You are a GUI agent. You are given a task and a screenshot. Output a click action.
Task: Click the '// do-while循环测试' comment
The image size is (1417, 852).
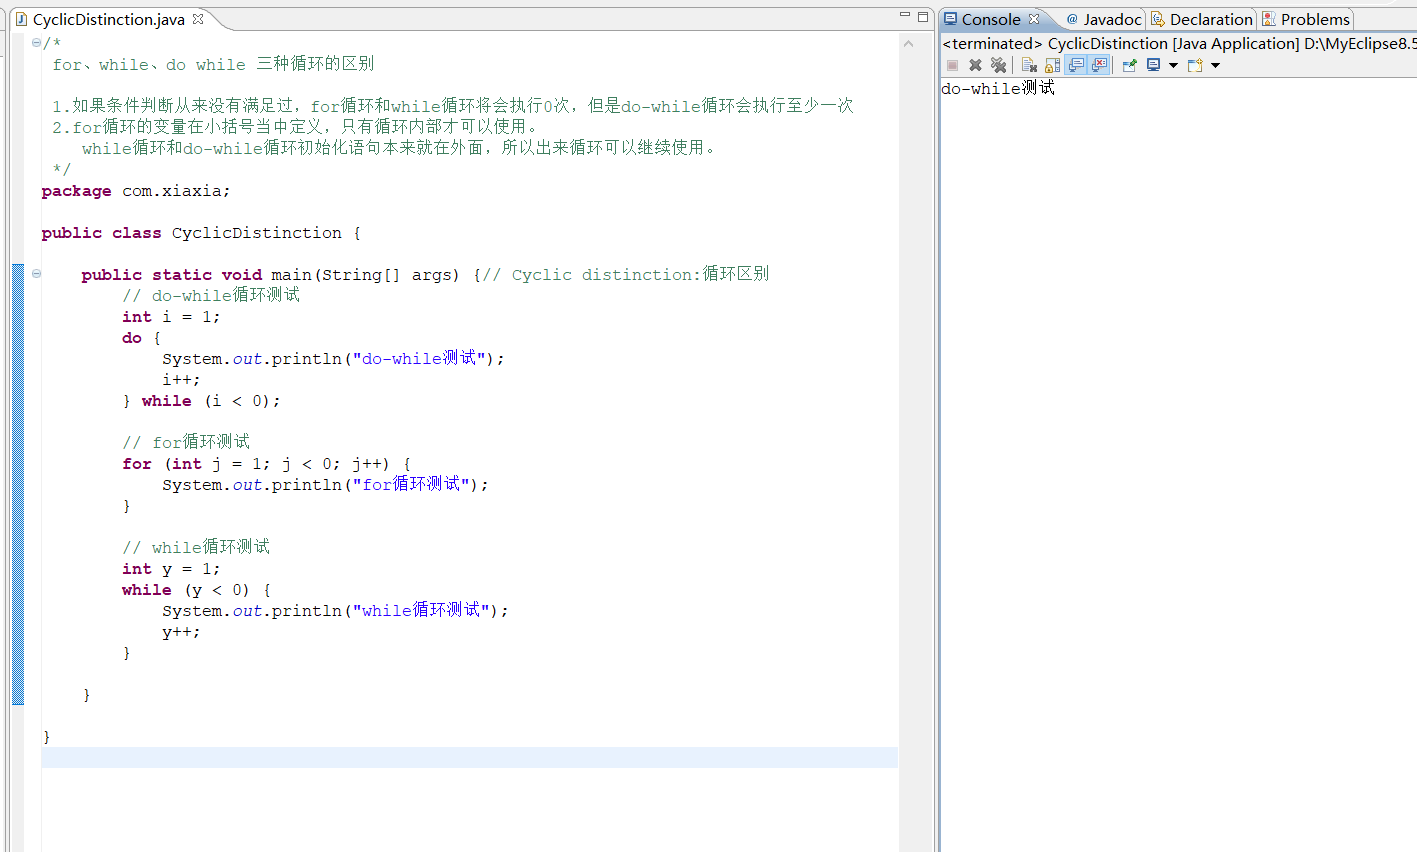click(x=211, y=295)
